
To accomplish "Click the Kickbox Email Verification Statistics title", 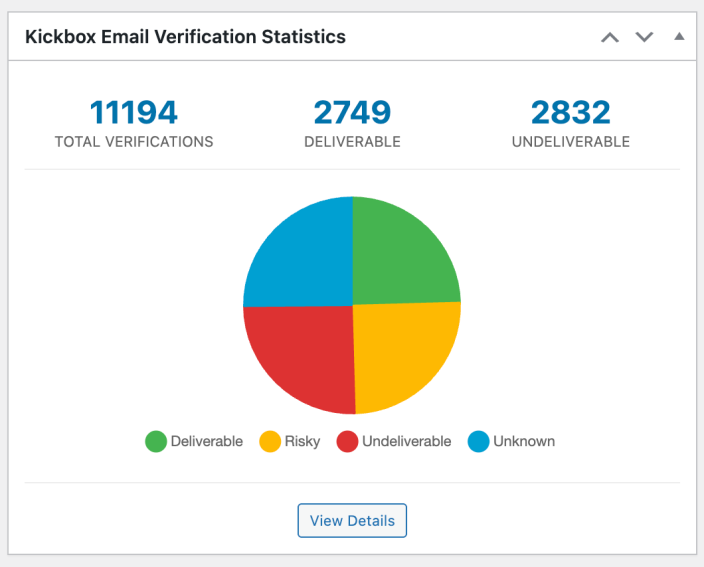I will point(185,37).
